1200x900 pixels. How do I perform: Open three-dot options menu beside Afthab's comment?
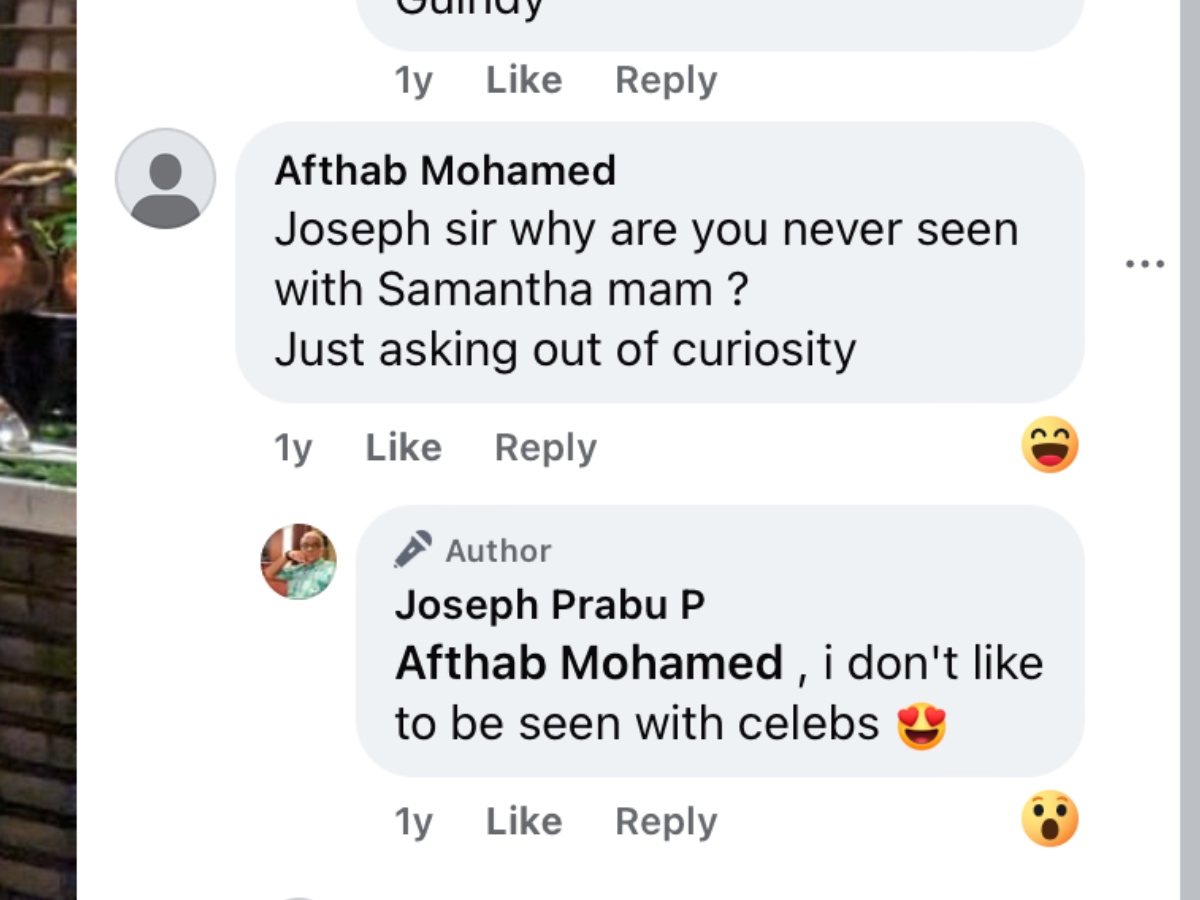[x=1144, y=264]
